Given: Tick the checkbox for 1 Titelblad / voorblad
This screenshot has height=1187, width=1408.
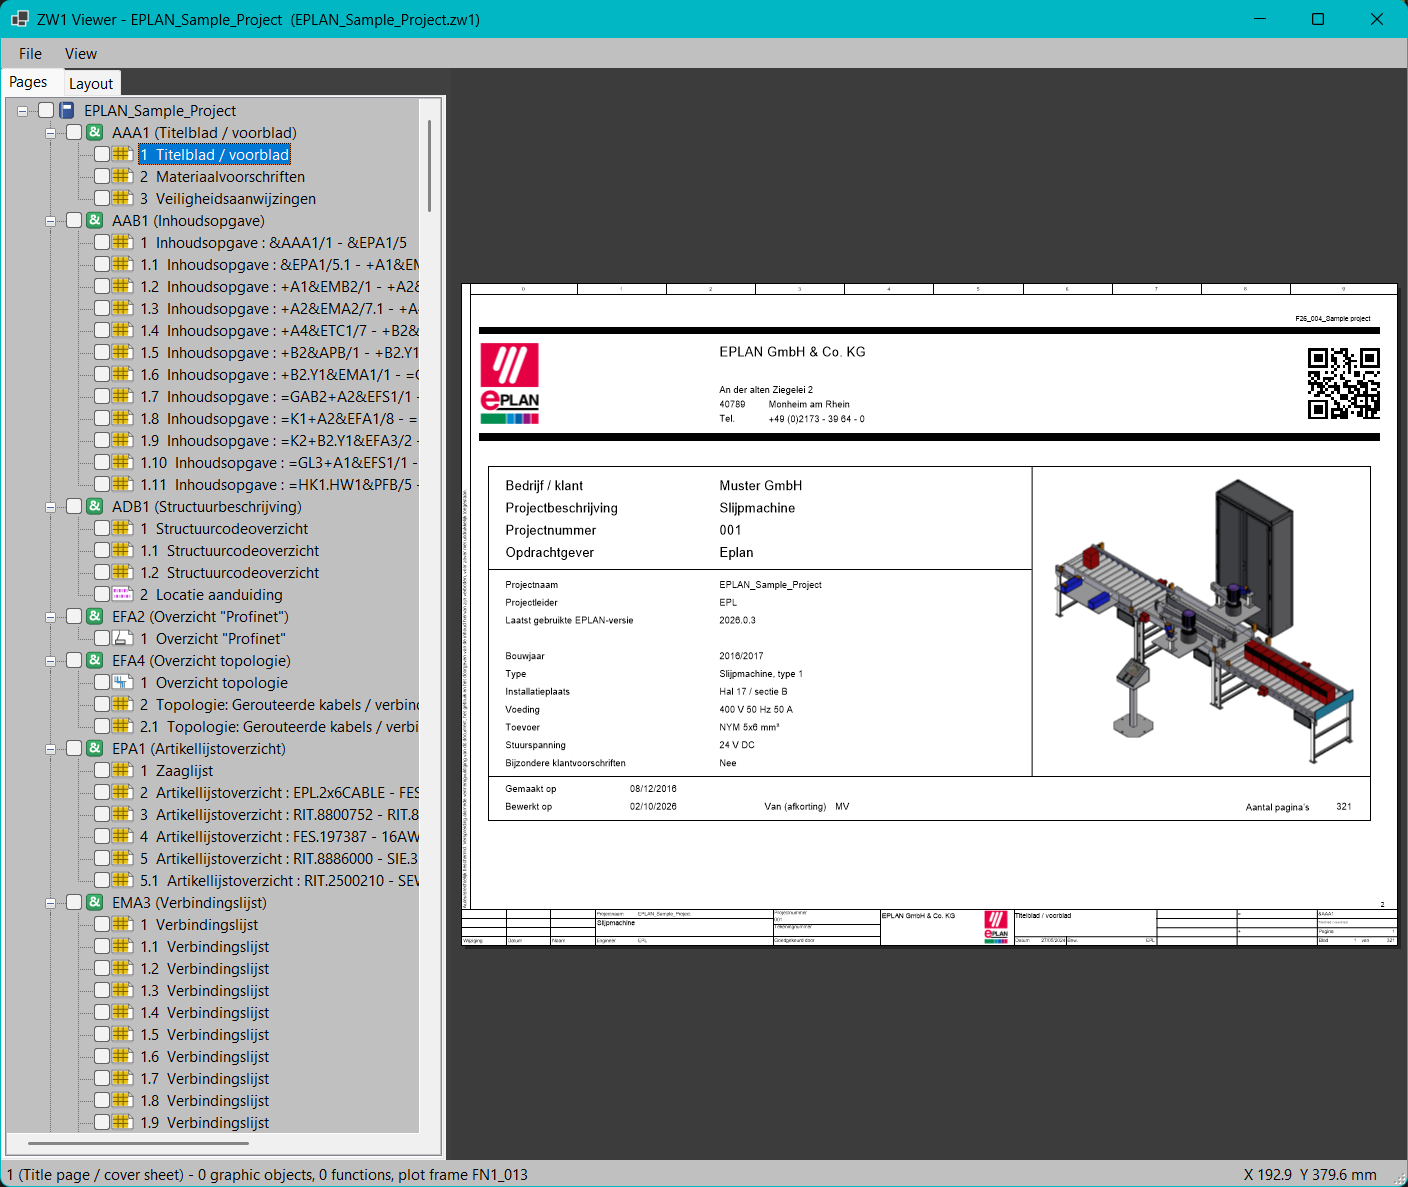Looking at the screenshot, I should [x=102, y=155].
